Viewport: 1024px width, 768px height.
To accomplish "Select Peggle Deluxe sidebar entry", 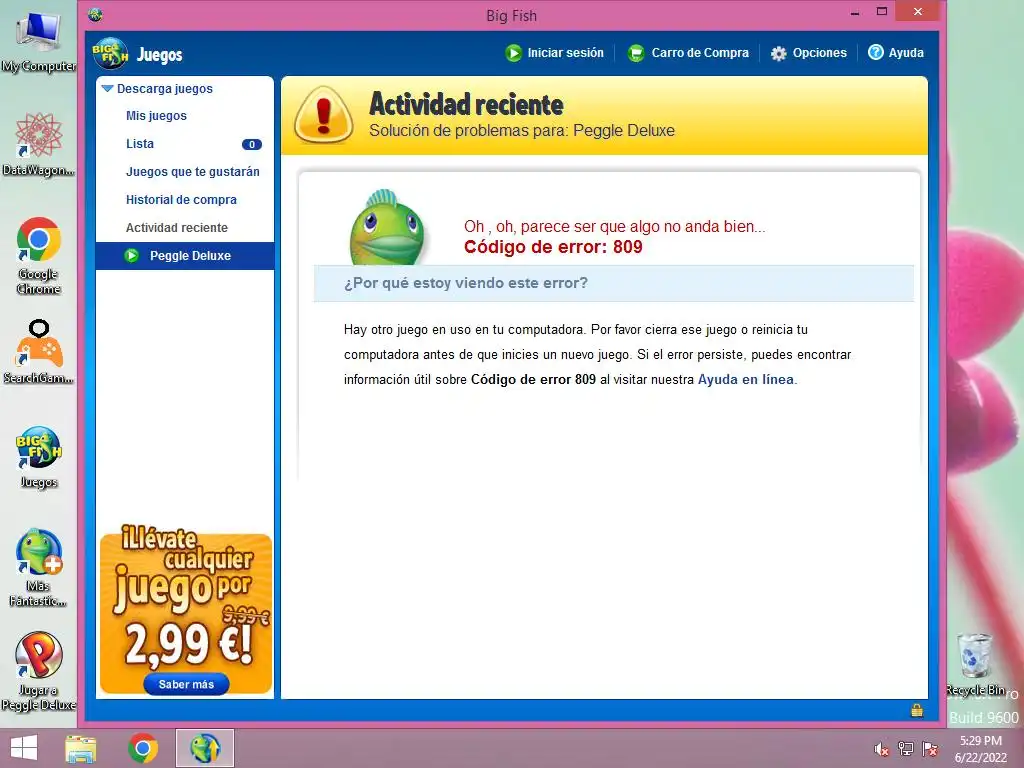I will (x=185, y=256).
